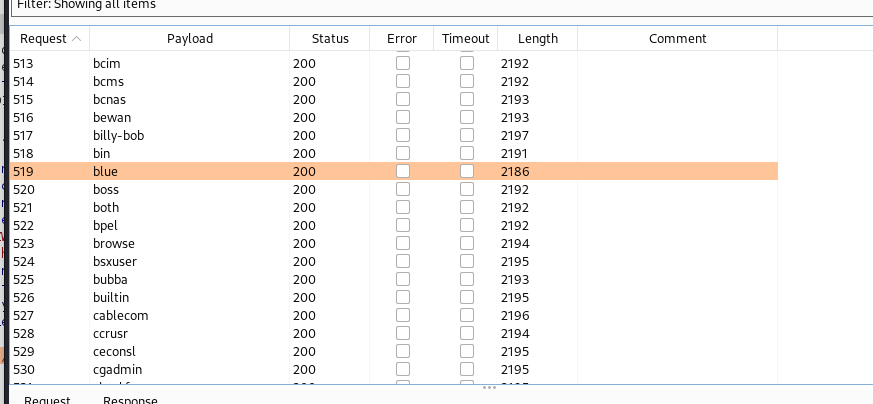Click the Error column header
873x404 pixels.
tap(401, 39)
